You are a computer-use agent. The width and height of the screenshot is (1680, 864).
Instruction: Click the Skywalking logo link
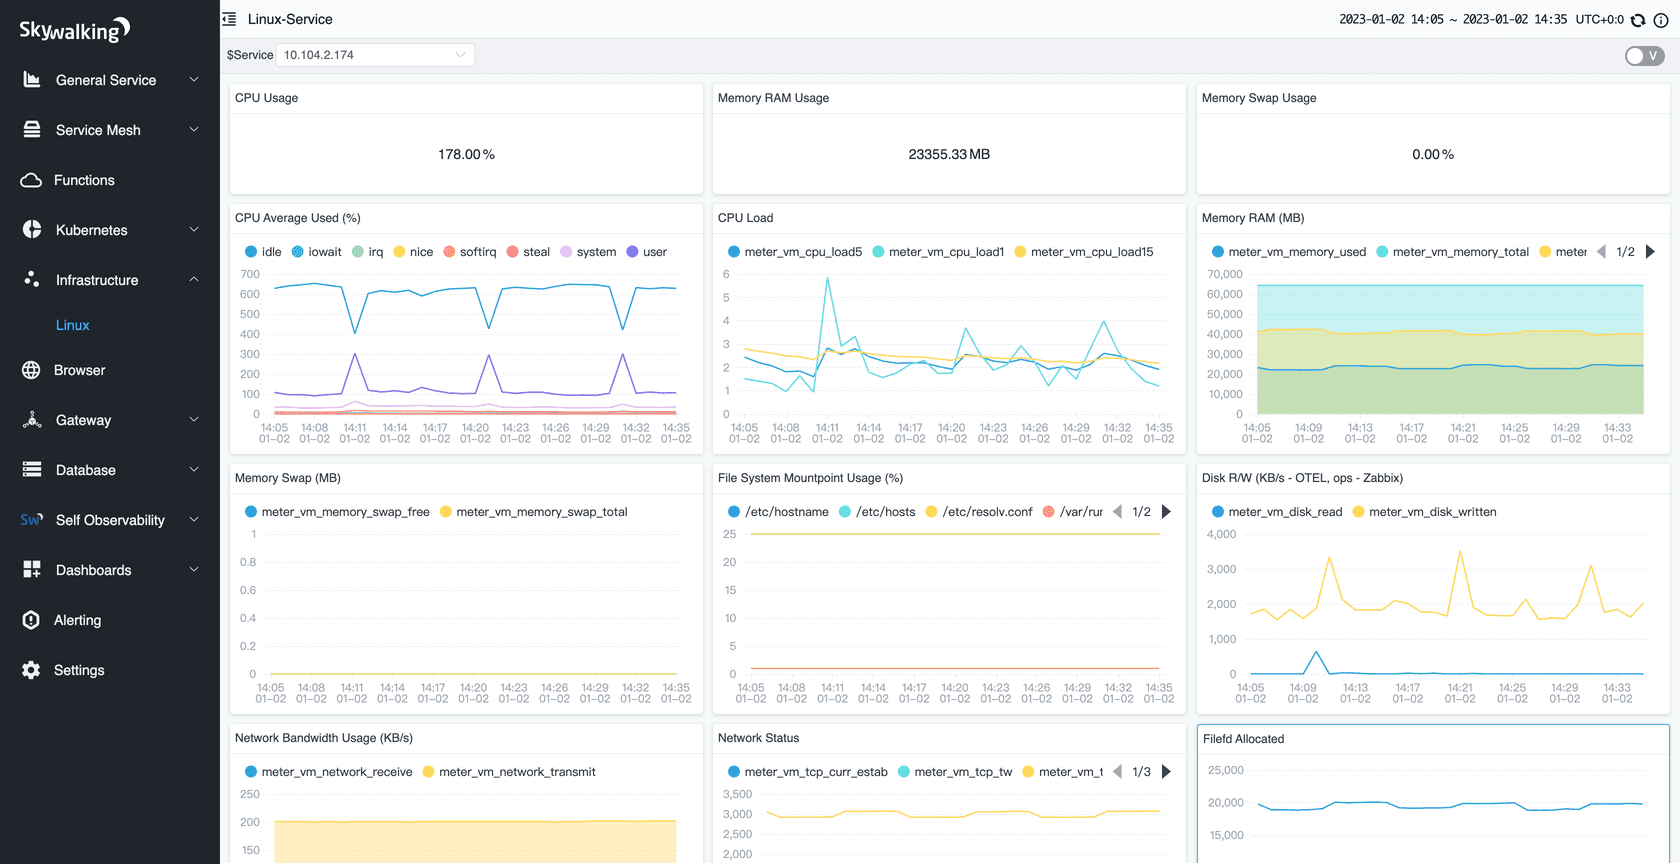click(x=75, y=30)
